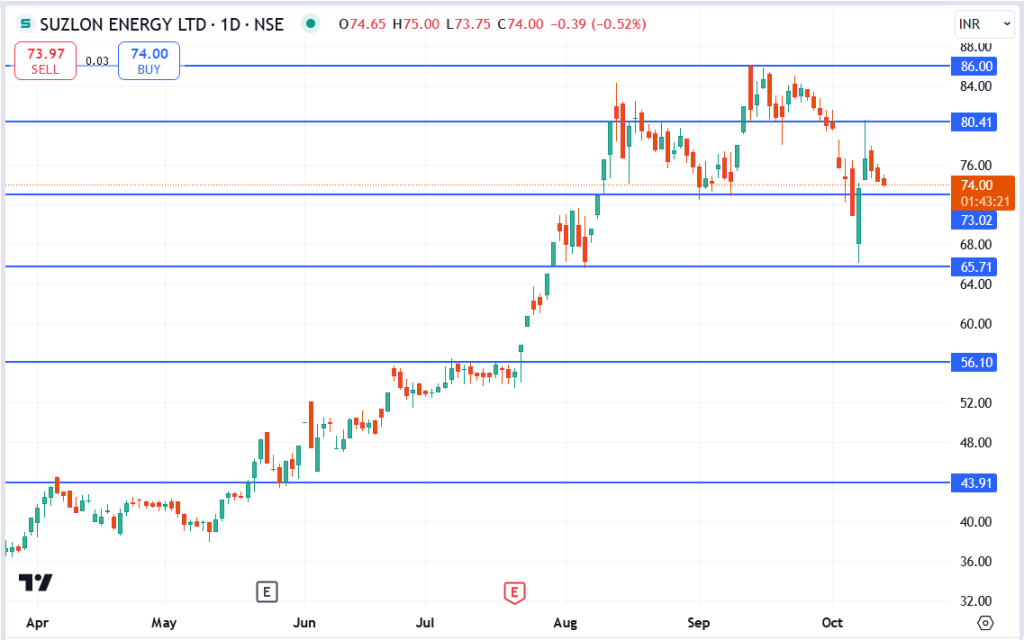
Task: Select the 43.91 horizontal line price label
Action: click(x=974, y=483)
